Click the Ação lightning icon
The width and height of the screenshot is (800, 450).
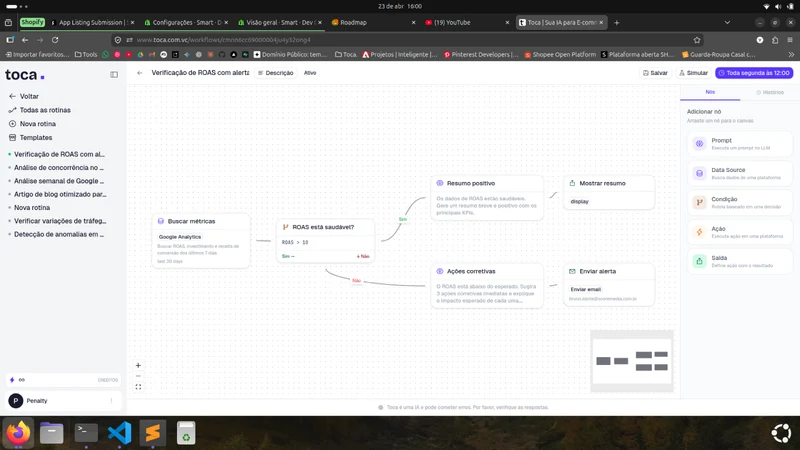coord(699,232)
